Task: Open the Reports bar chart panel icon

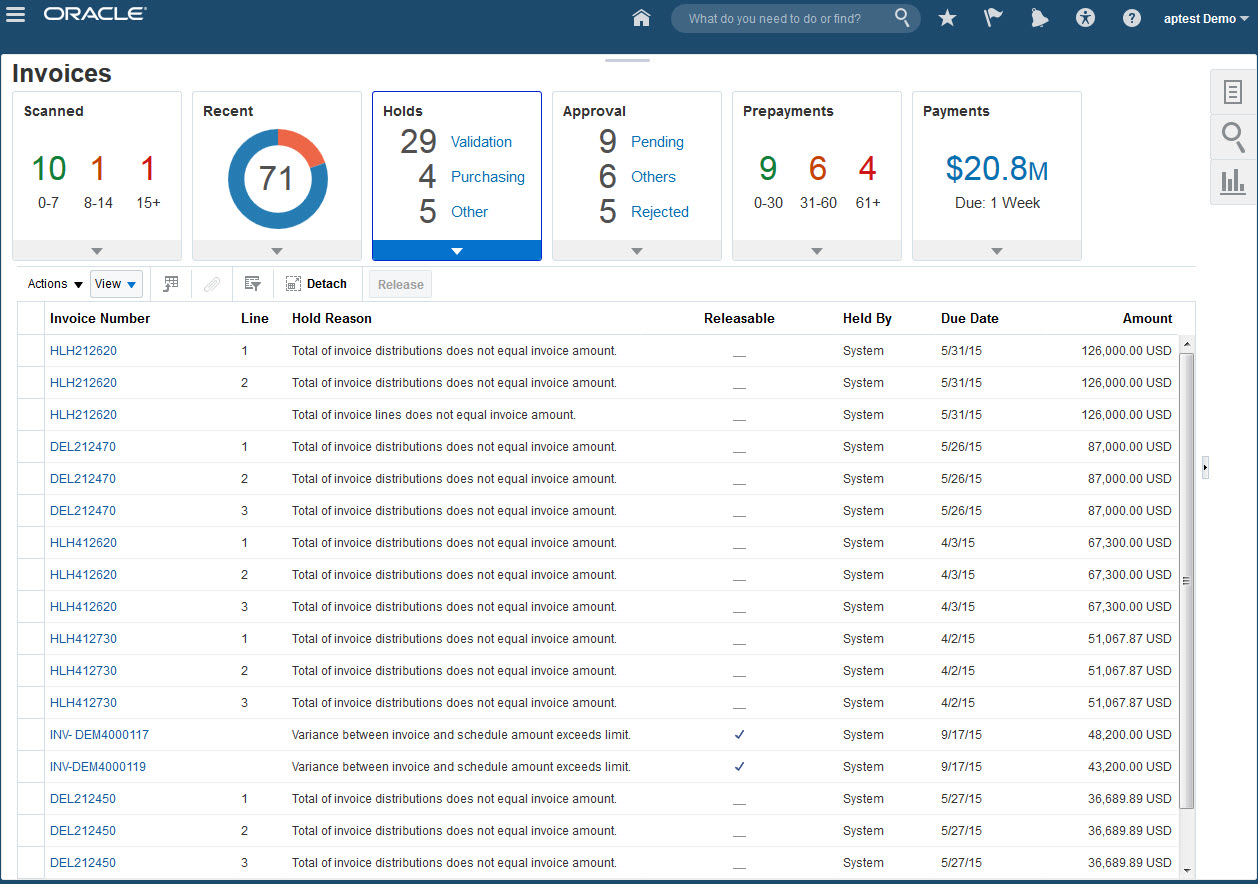Action: [1233, 181]
